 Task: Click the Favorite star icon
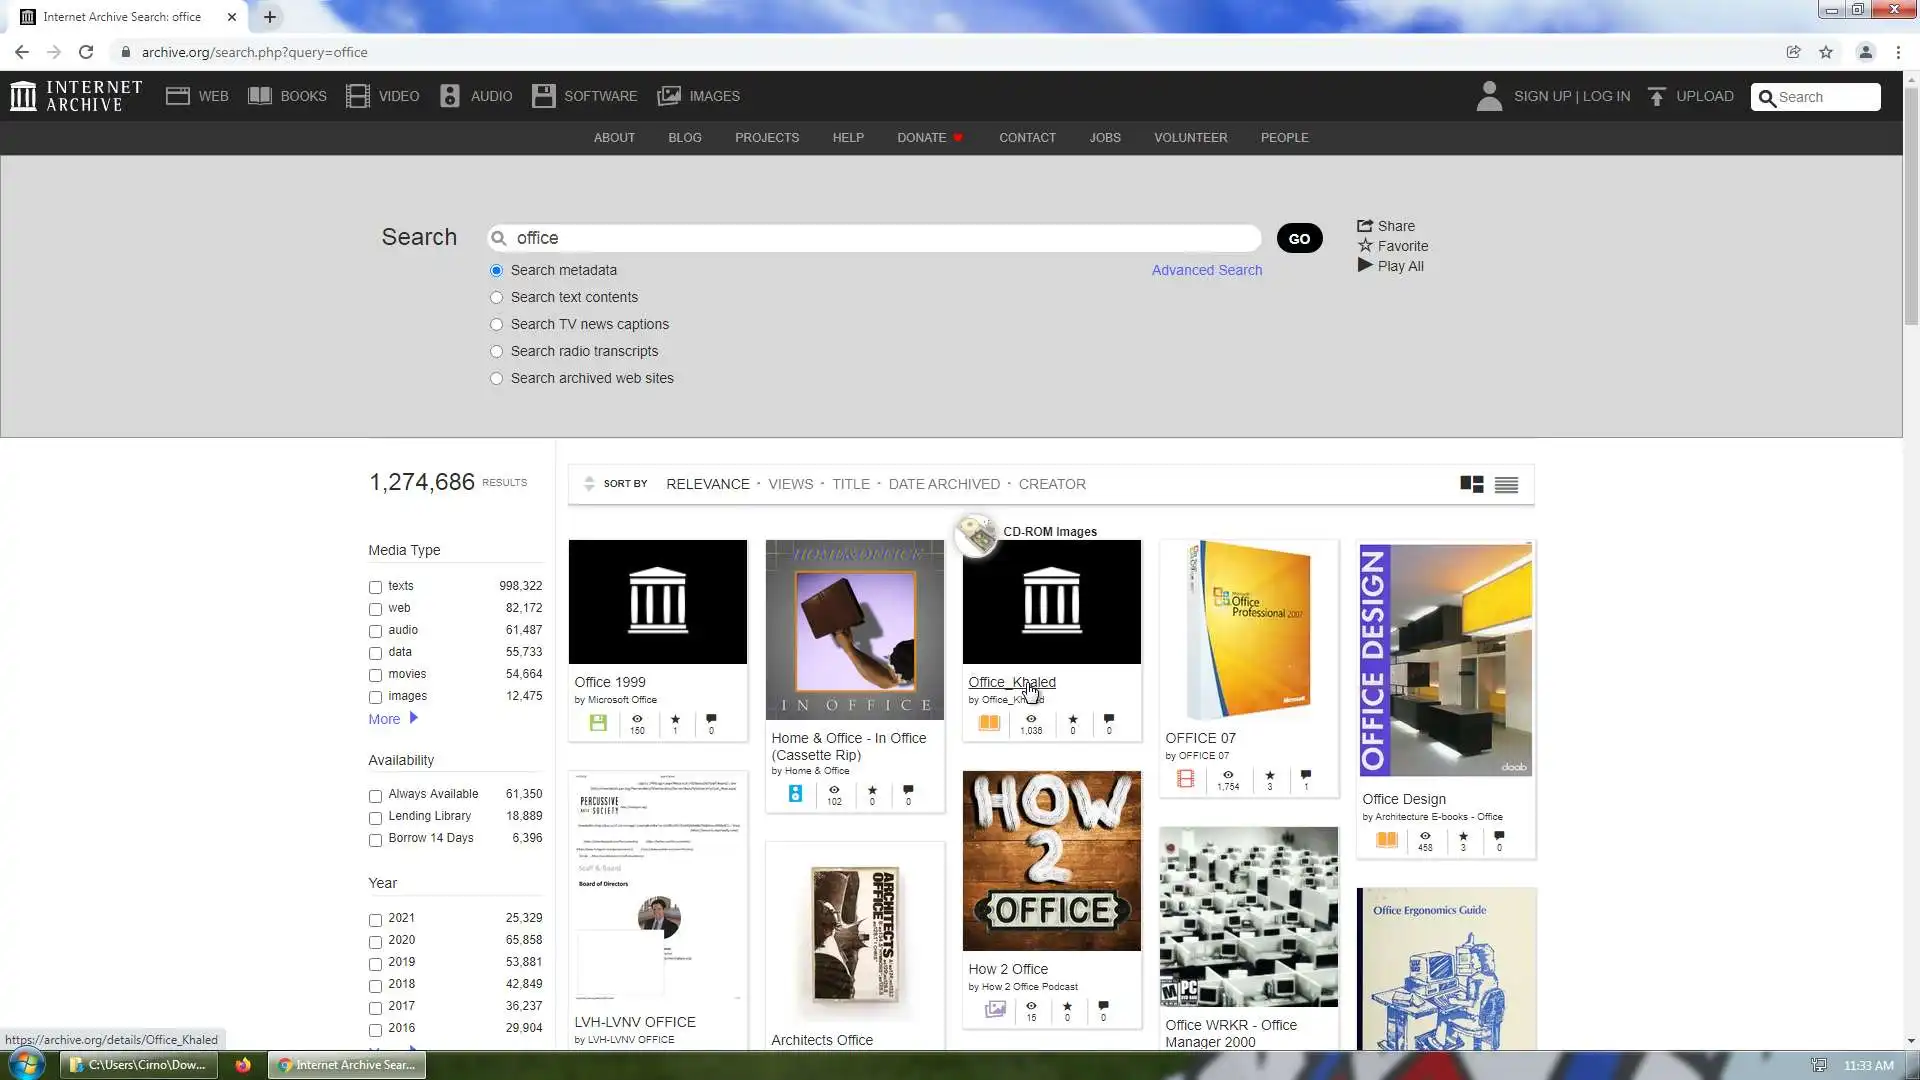coord(1365,246)
